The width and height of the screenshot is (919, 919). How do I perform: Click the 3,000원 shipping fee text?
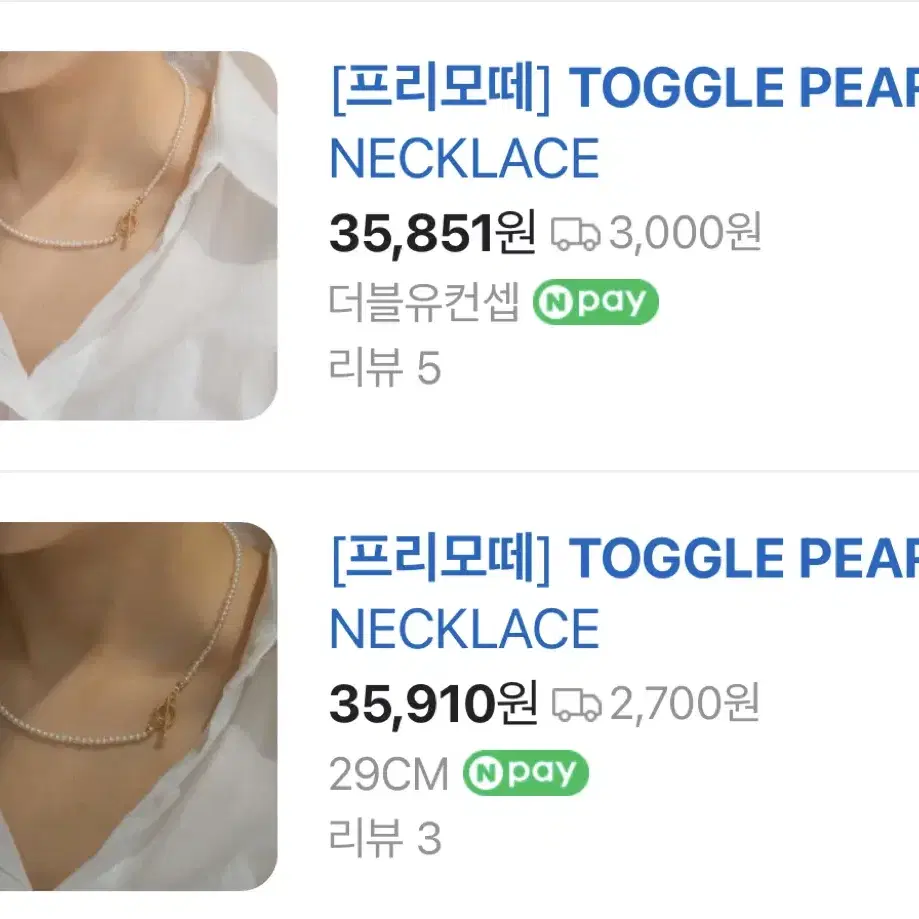pos(685,233)
